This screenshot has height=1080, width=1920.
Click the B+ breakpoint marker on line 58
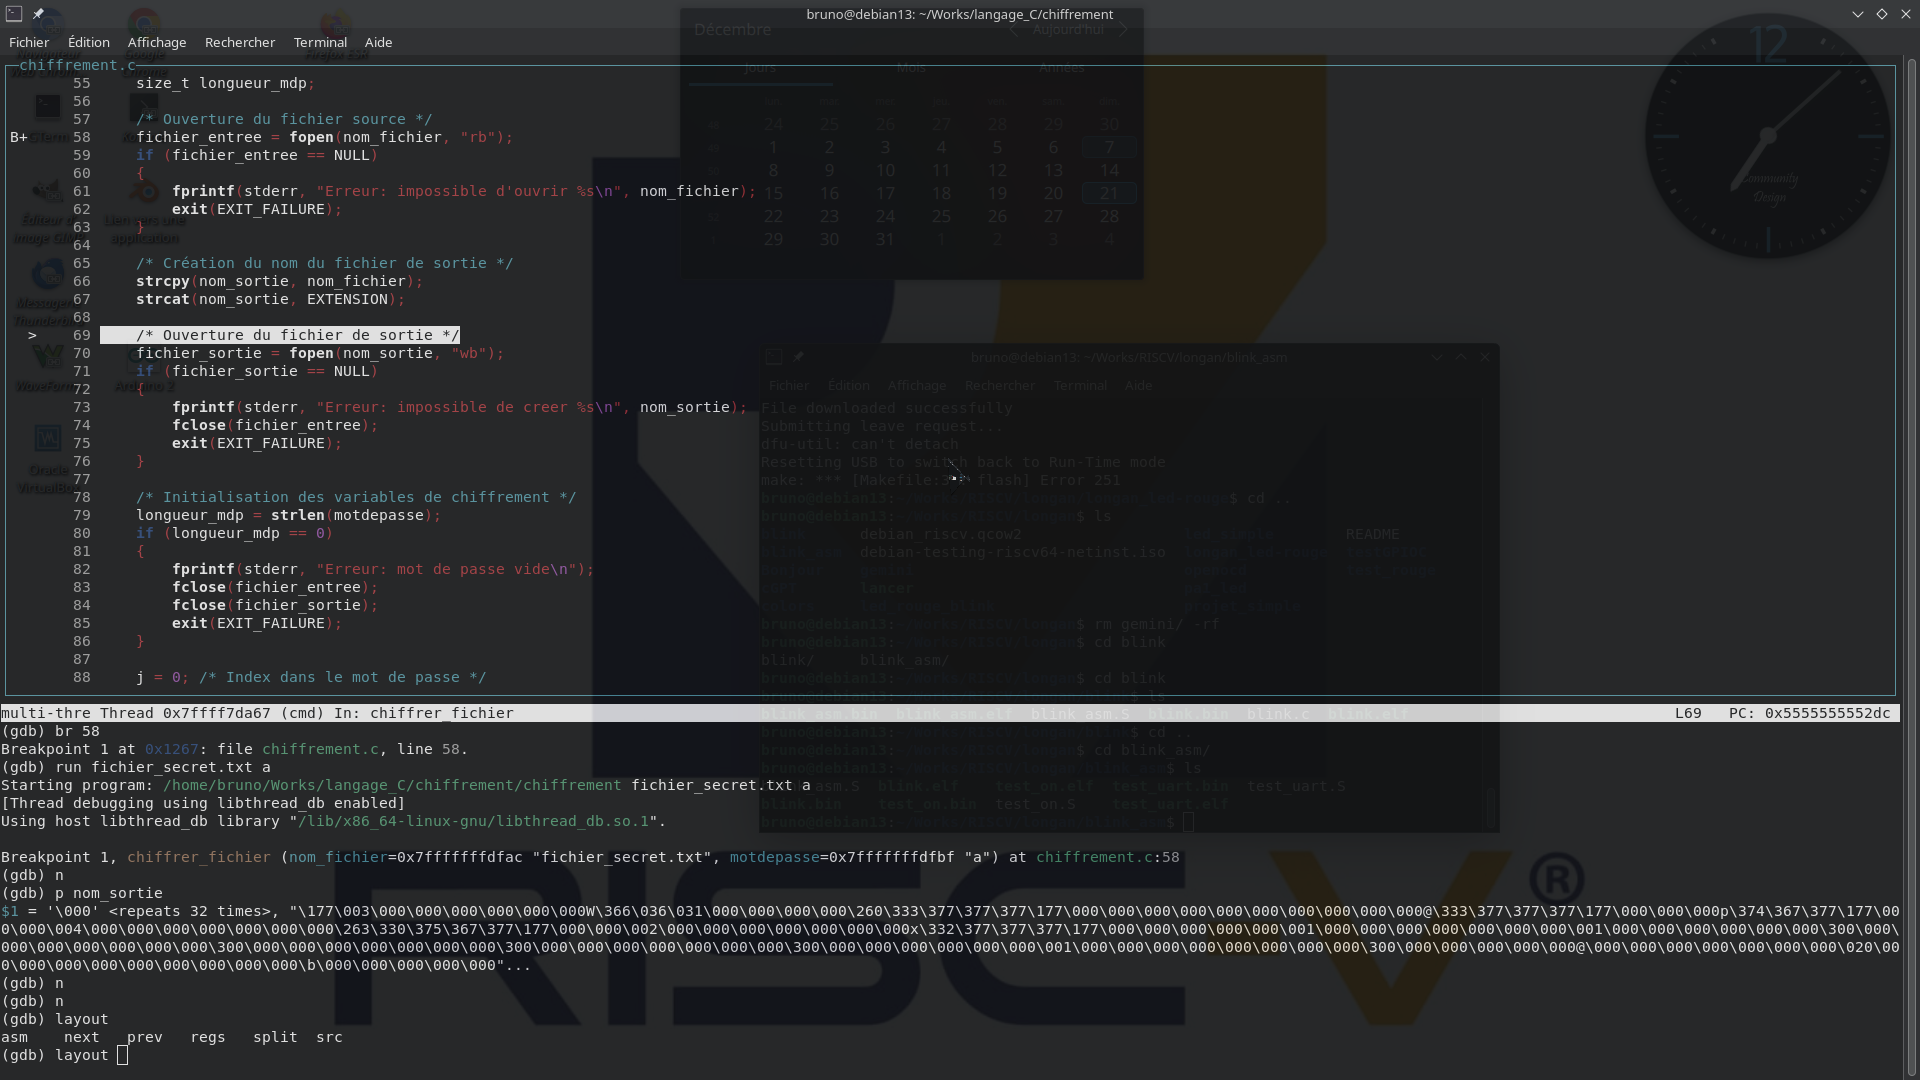pos(19,137)
